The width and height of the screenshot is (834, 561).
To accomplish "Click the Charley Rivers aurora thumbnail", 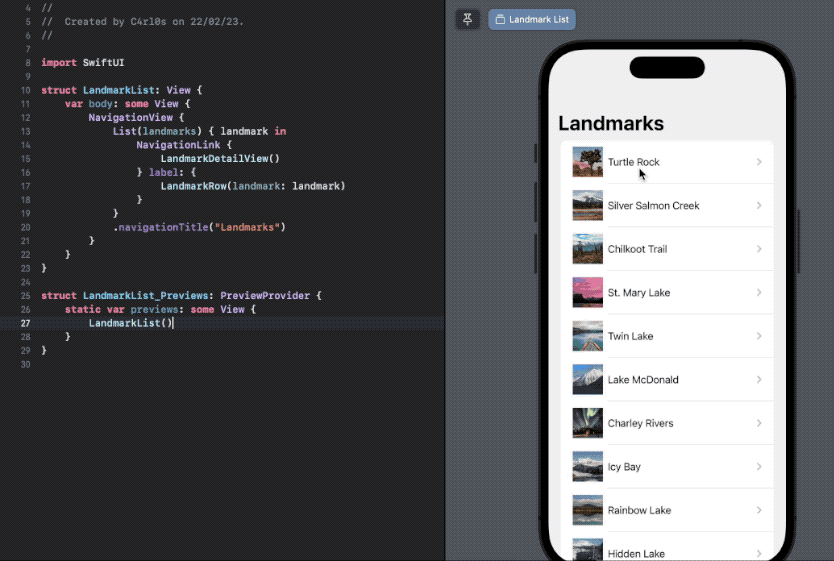I will coord(588,424).
